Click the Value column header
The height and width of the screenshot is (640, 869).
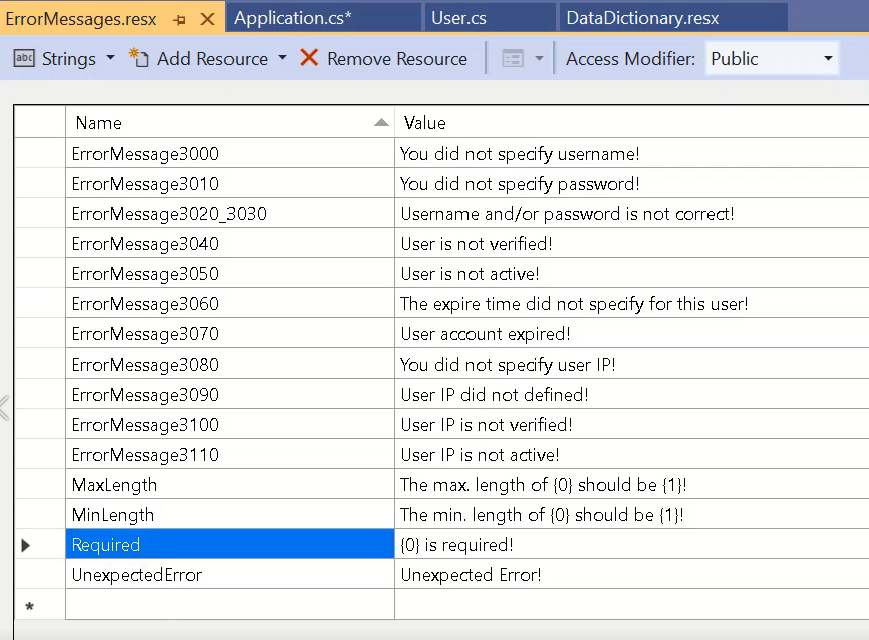(632, 122)
